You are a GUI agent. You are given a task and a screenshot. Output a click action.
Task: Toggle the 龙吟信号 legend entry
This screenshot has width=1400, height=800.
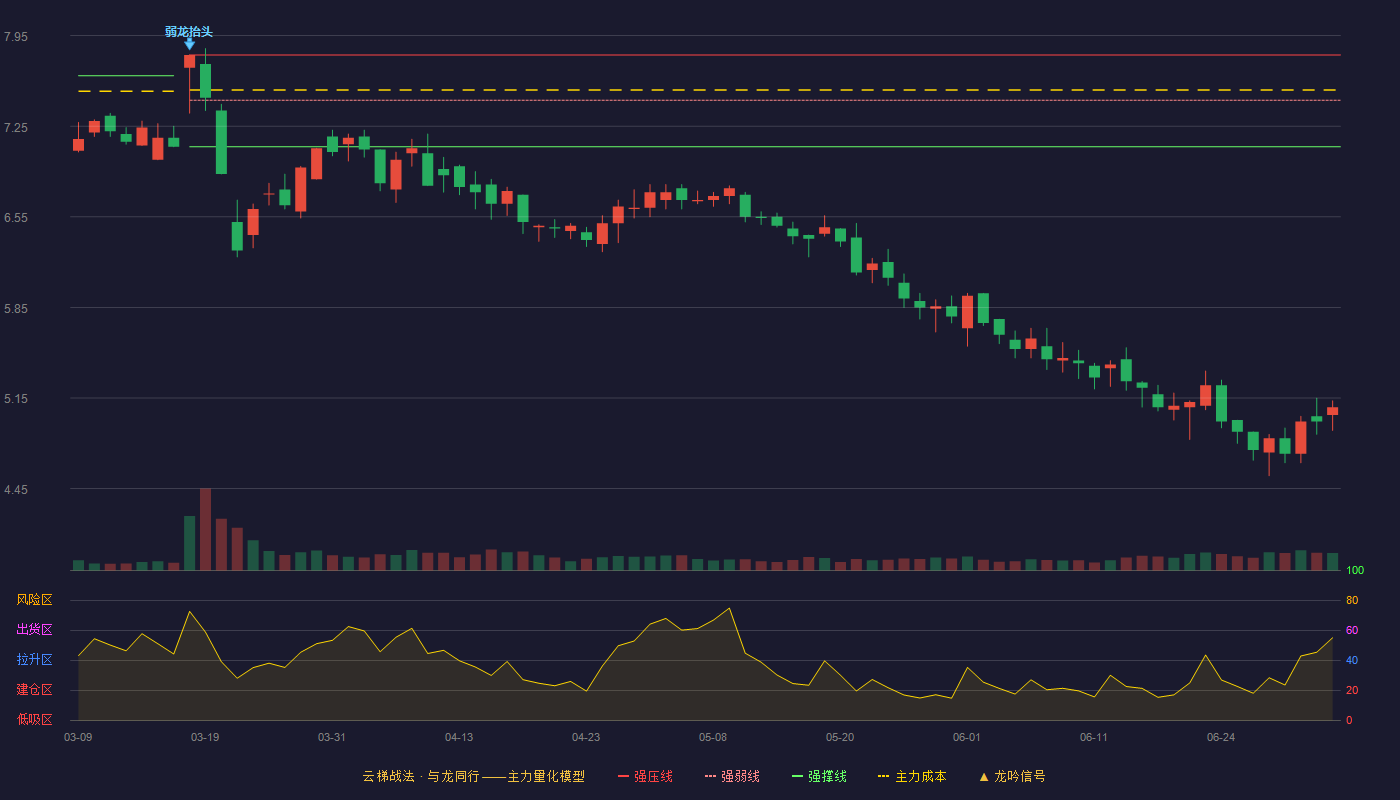coord(1011,776)
